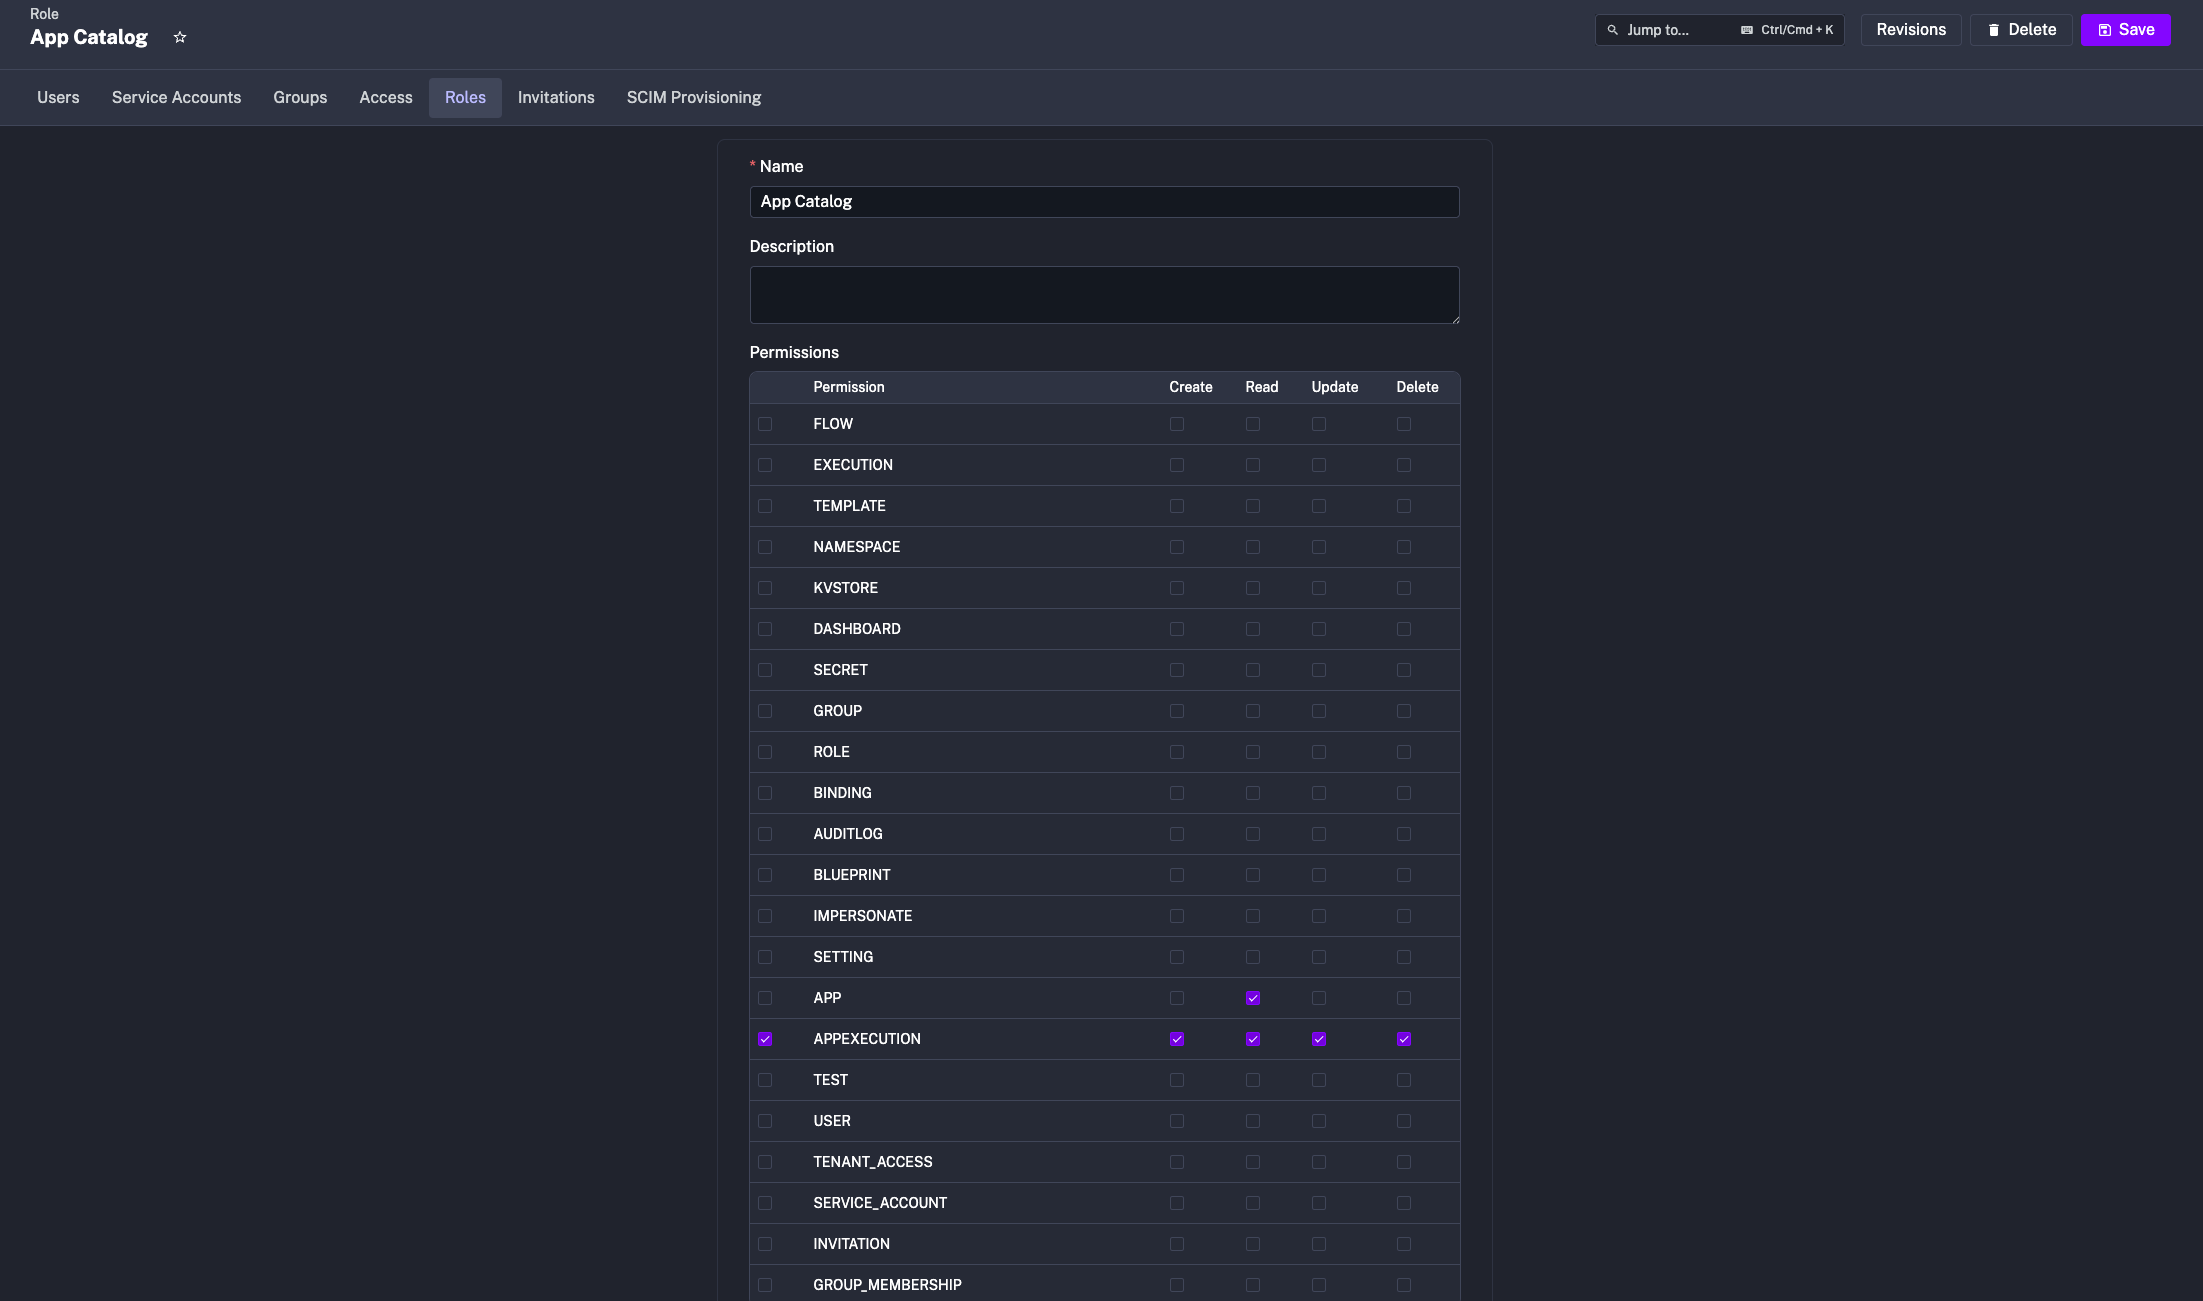Image resolution: width=2203 pixels, height=1301 pixels.
Task: Uncheck the APPEXECUTION row checkbox
Action: (x=765, y=1039)
